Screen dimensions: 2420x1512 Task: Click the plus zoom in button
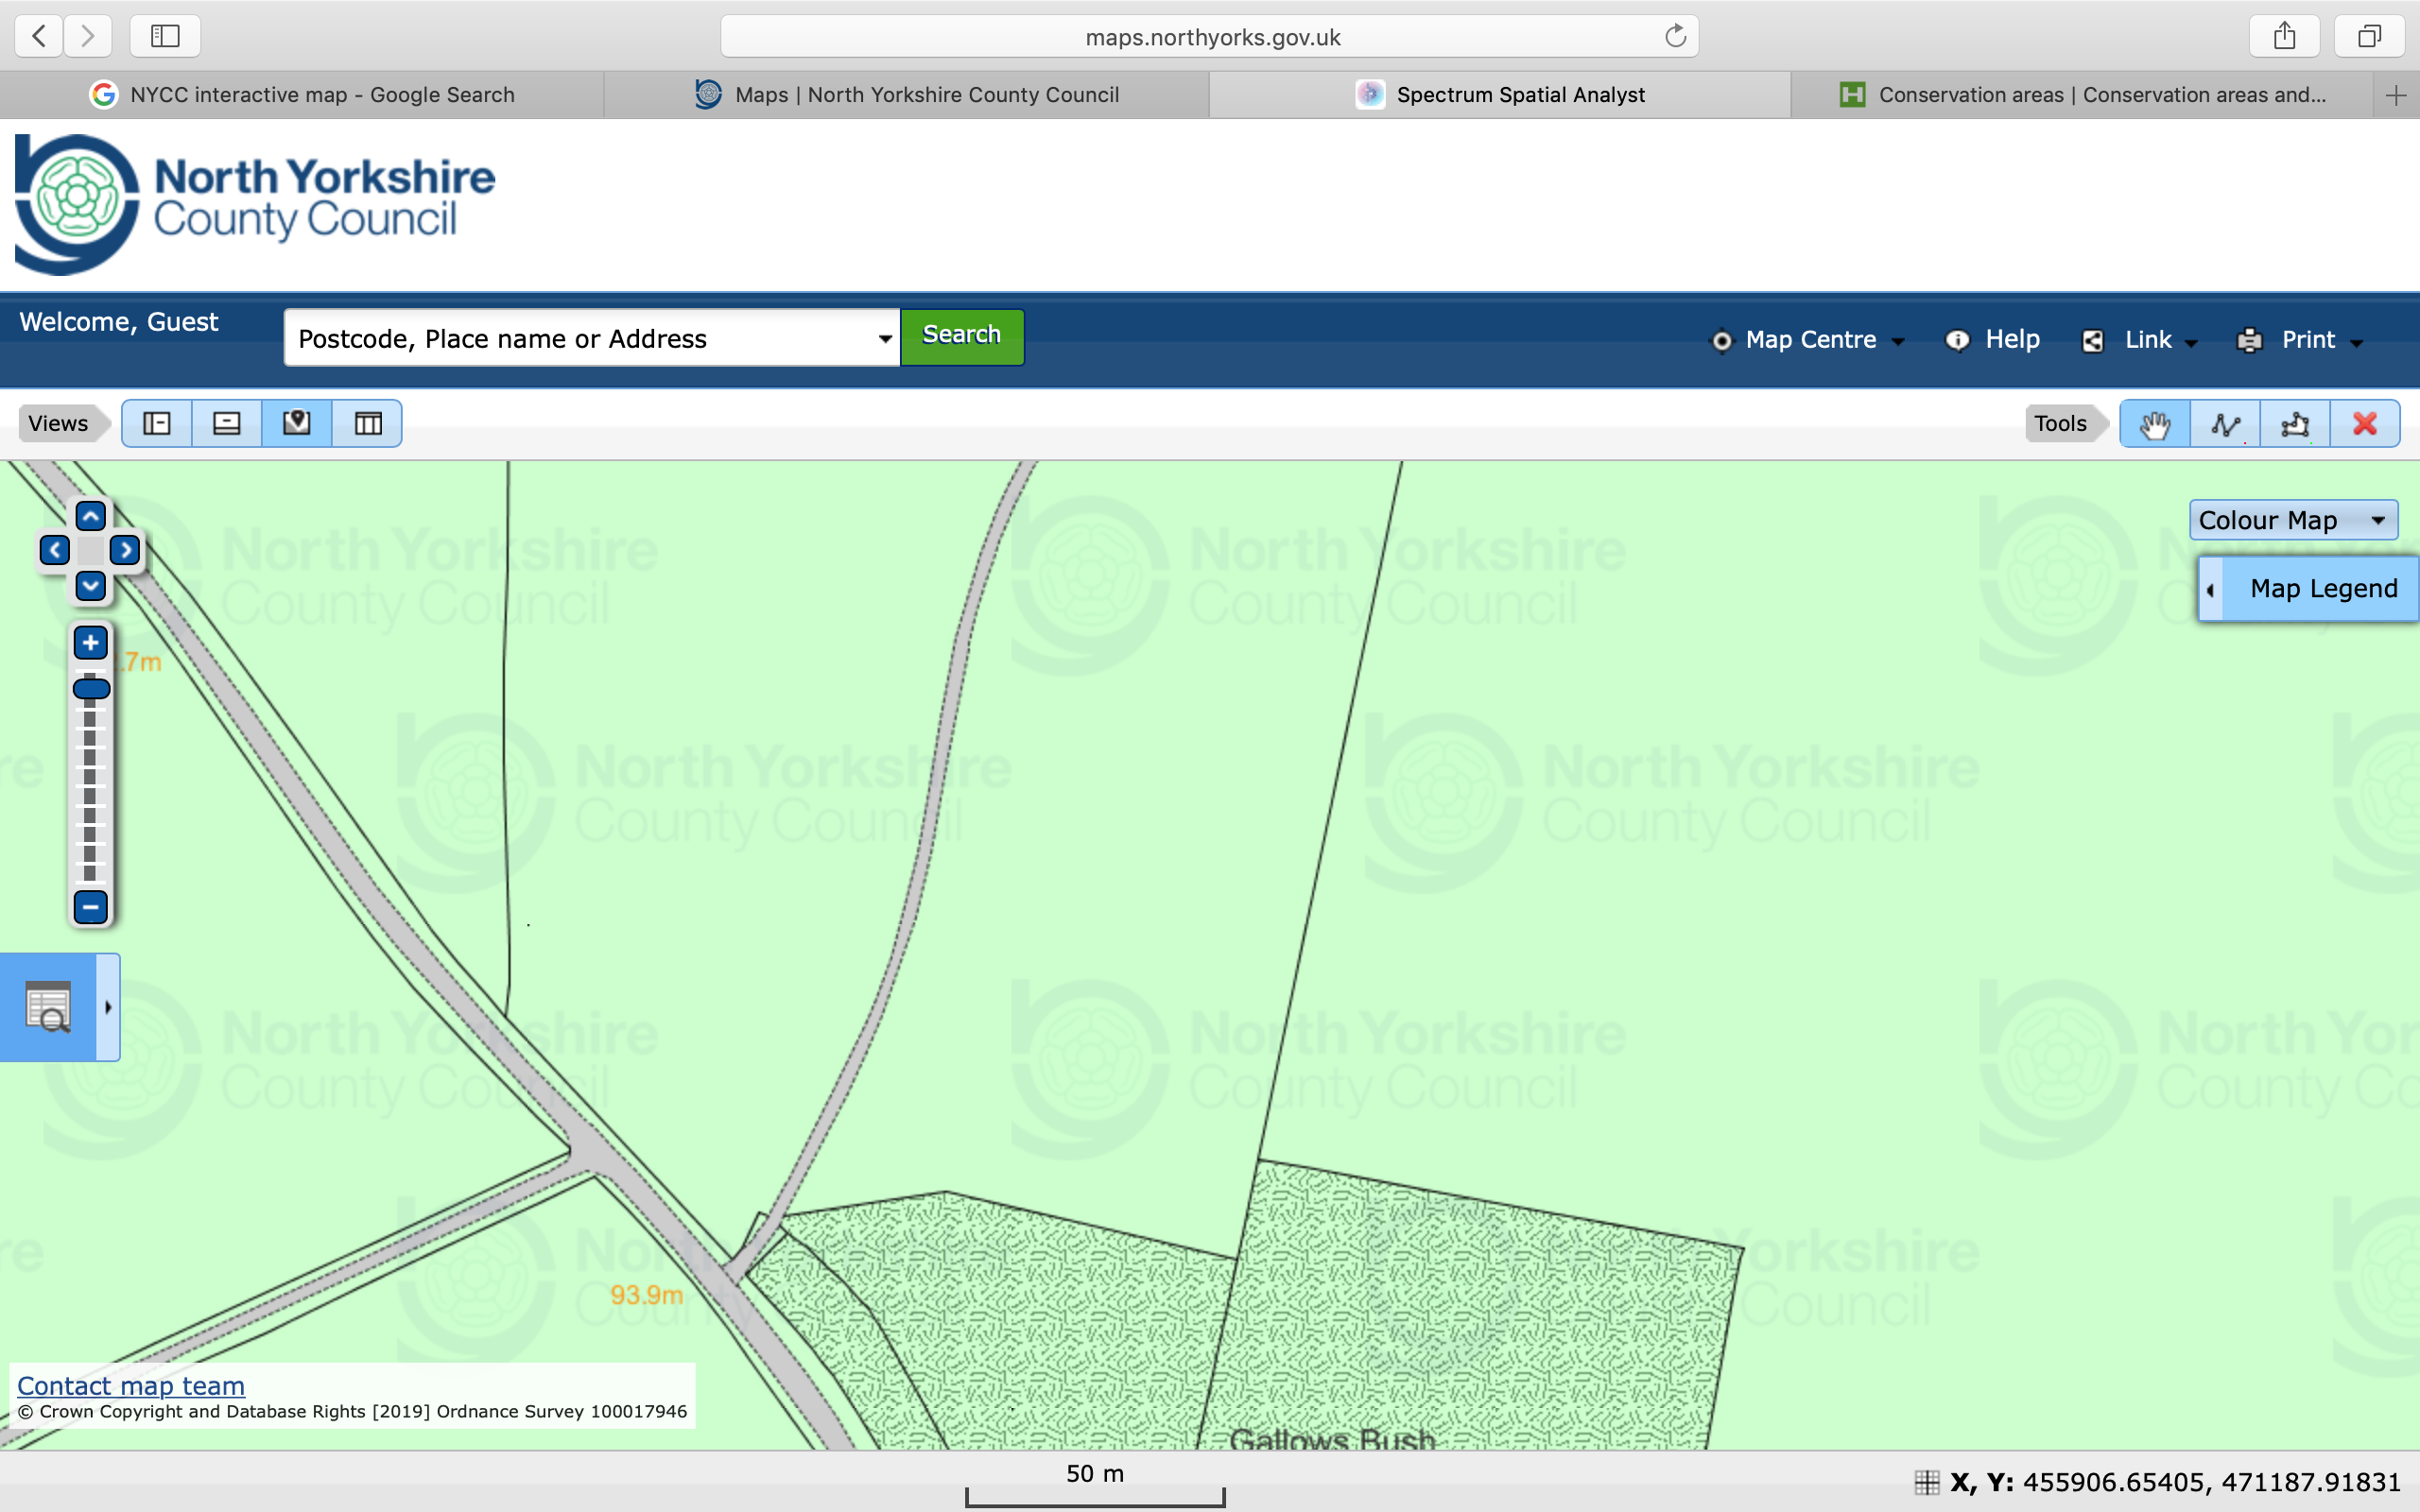coord(90,643)
